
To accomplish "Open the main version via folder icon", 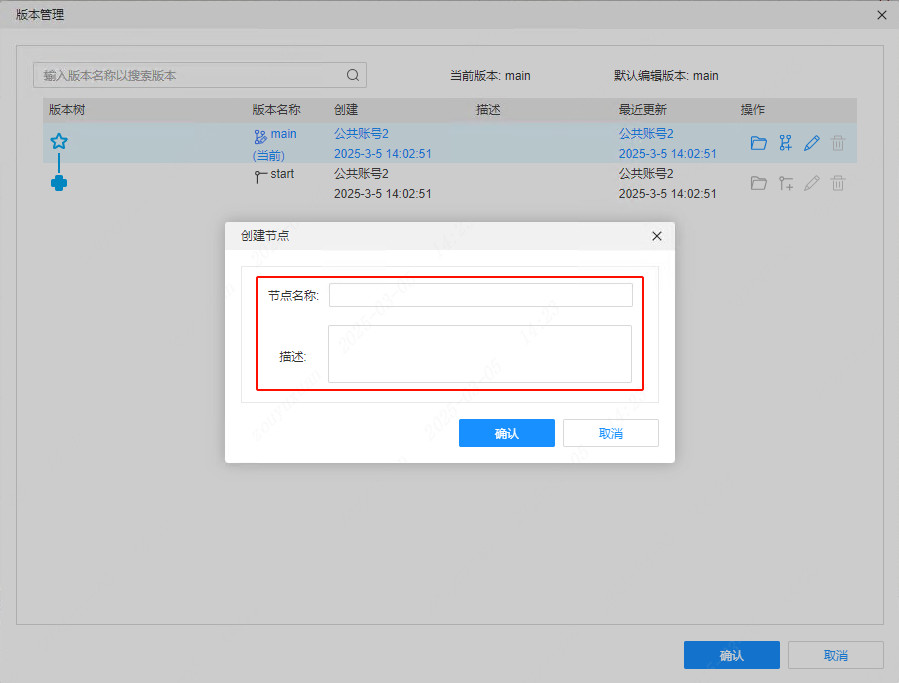I will pos(759,142).
